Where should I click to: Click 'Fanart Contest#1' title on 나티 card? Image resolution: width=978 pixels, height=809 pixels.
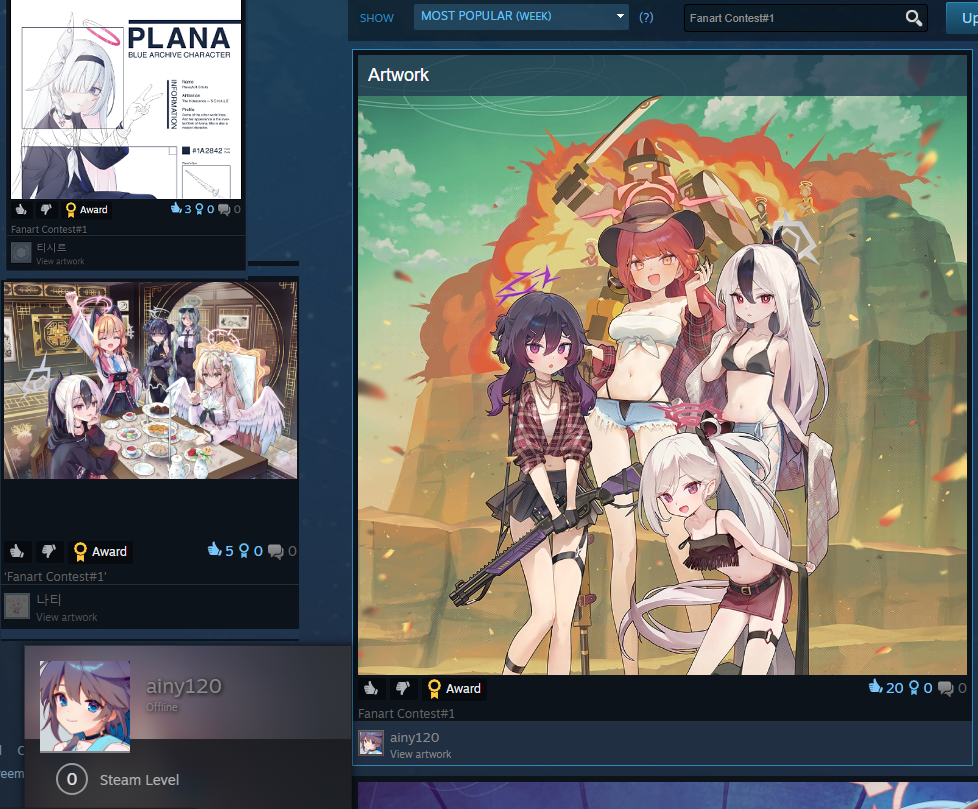tap(55, 576)
